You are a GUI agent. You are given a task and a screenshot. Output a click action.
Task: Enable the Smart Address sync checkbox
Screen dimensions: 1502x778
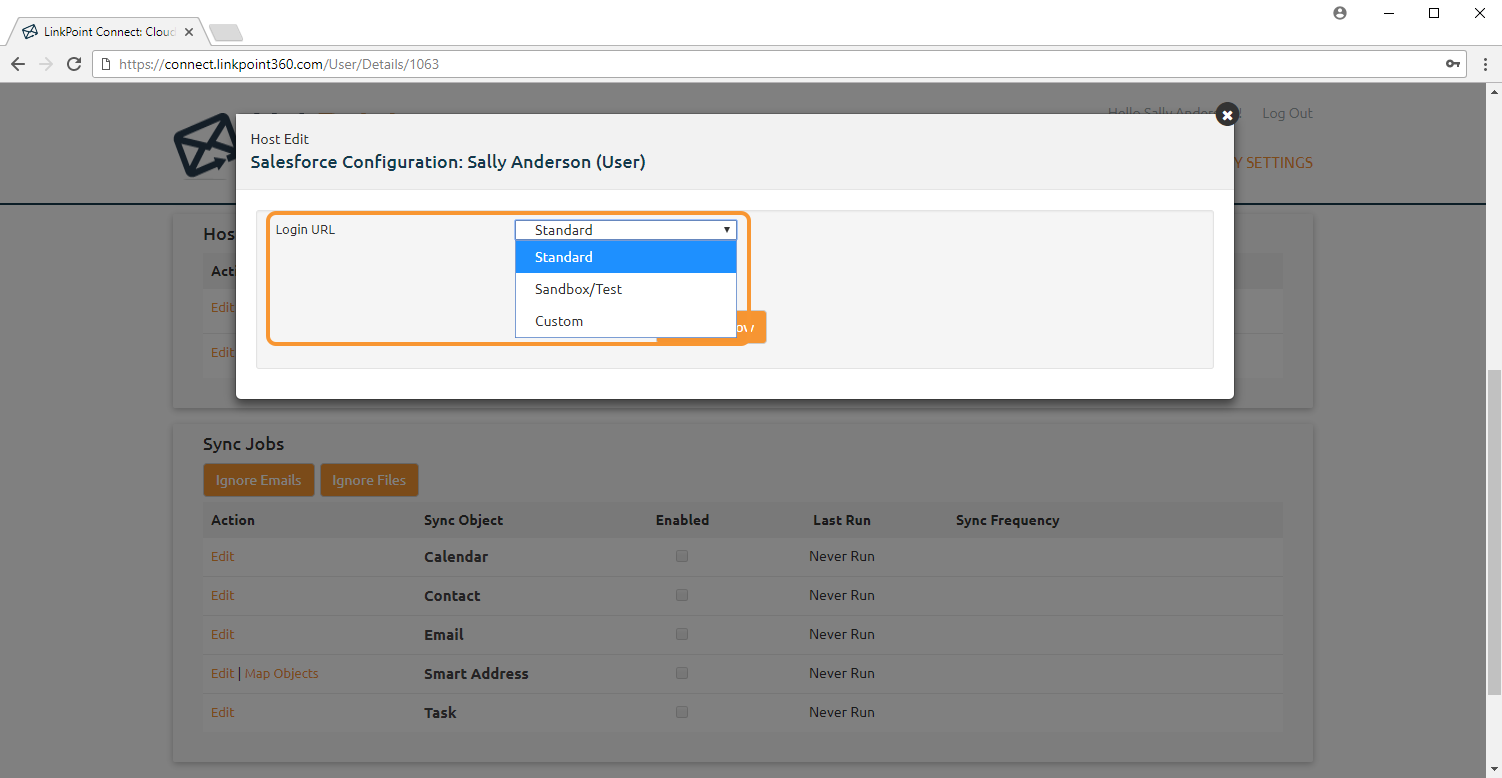(682, 673)
